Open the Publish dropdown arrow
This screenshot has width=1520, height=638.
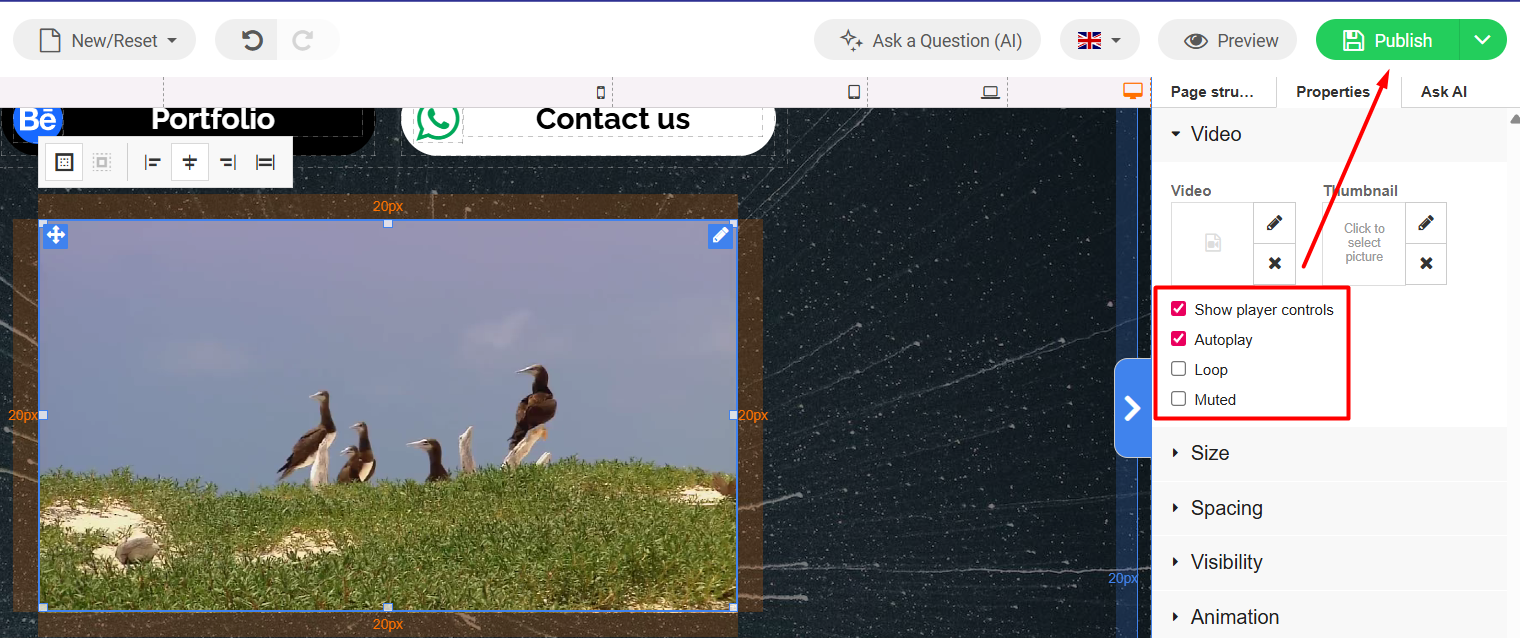pos(1482,40)
